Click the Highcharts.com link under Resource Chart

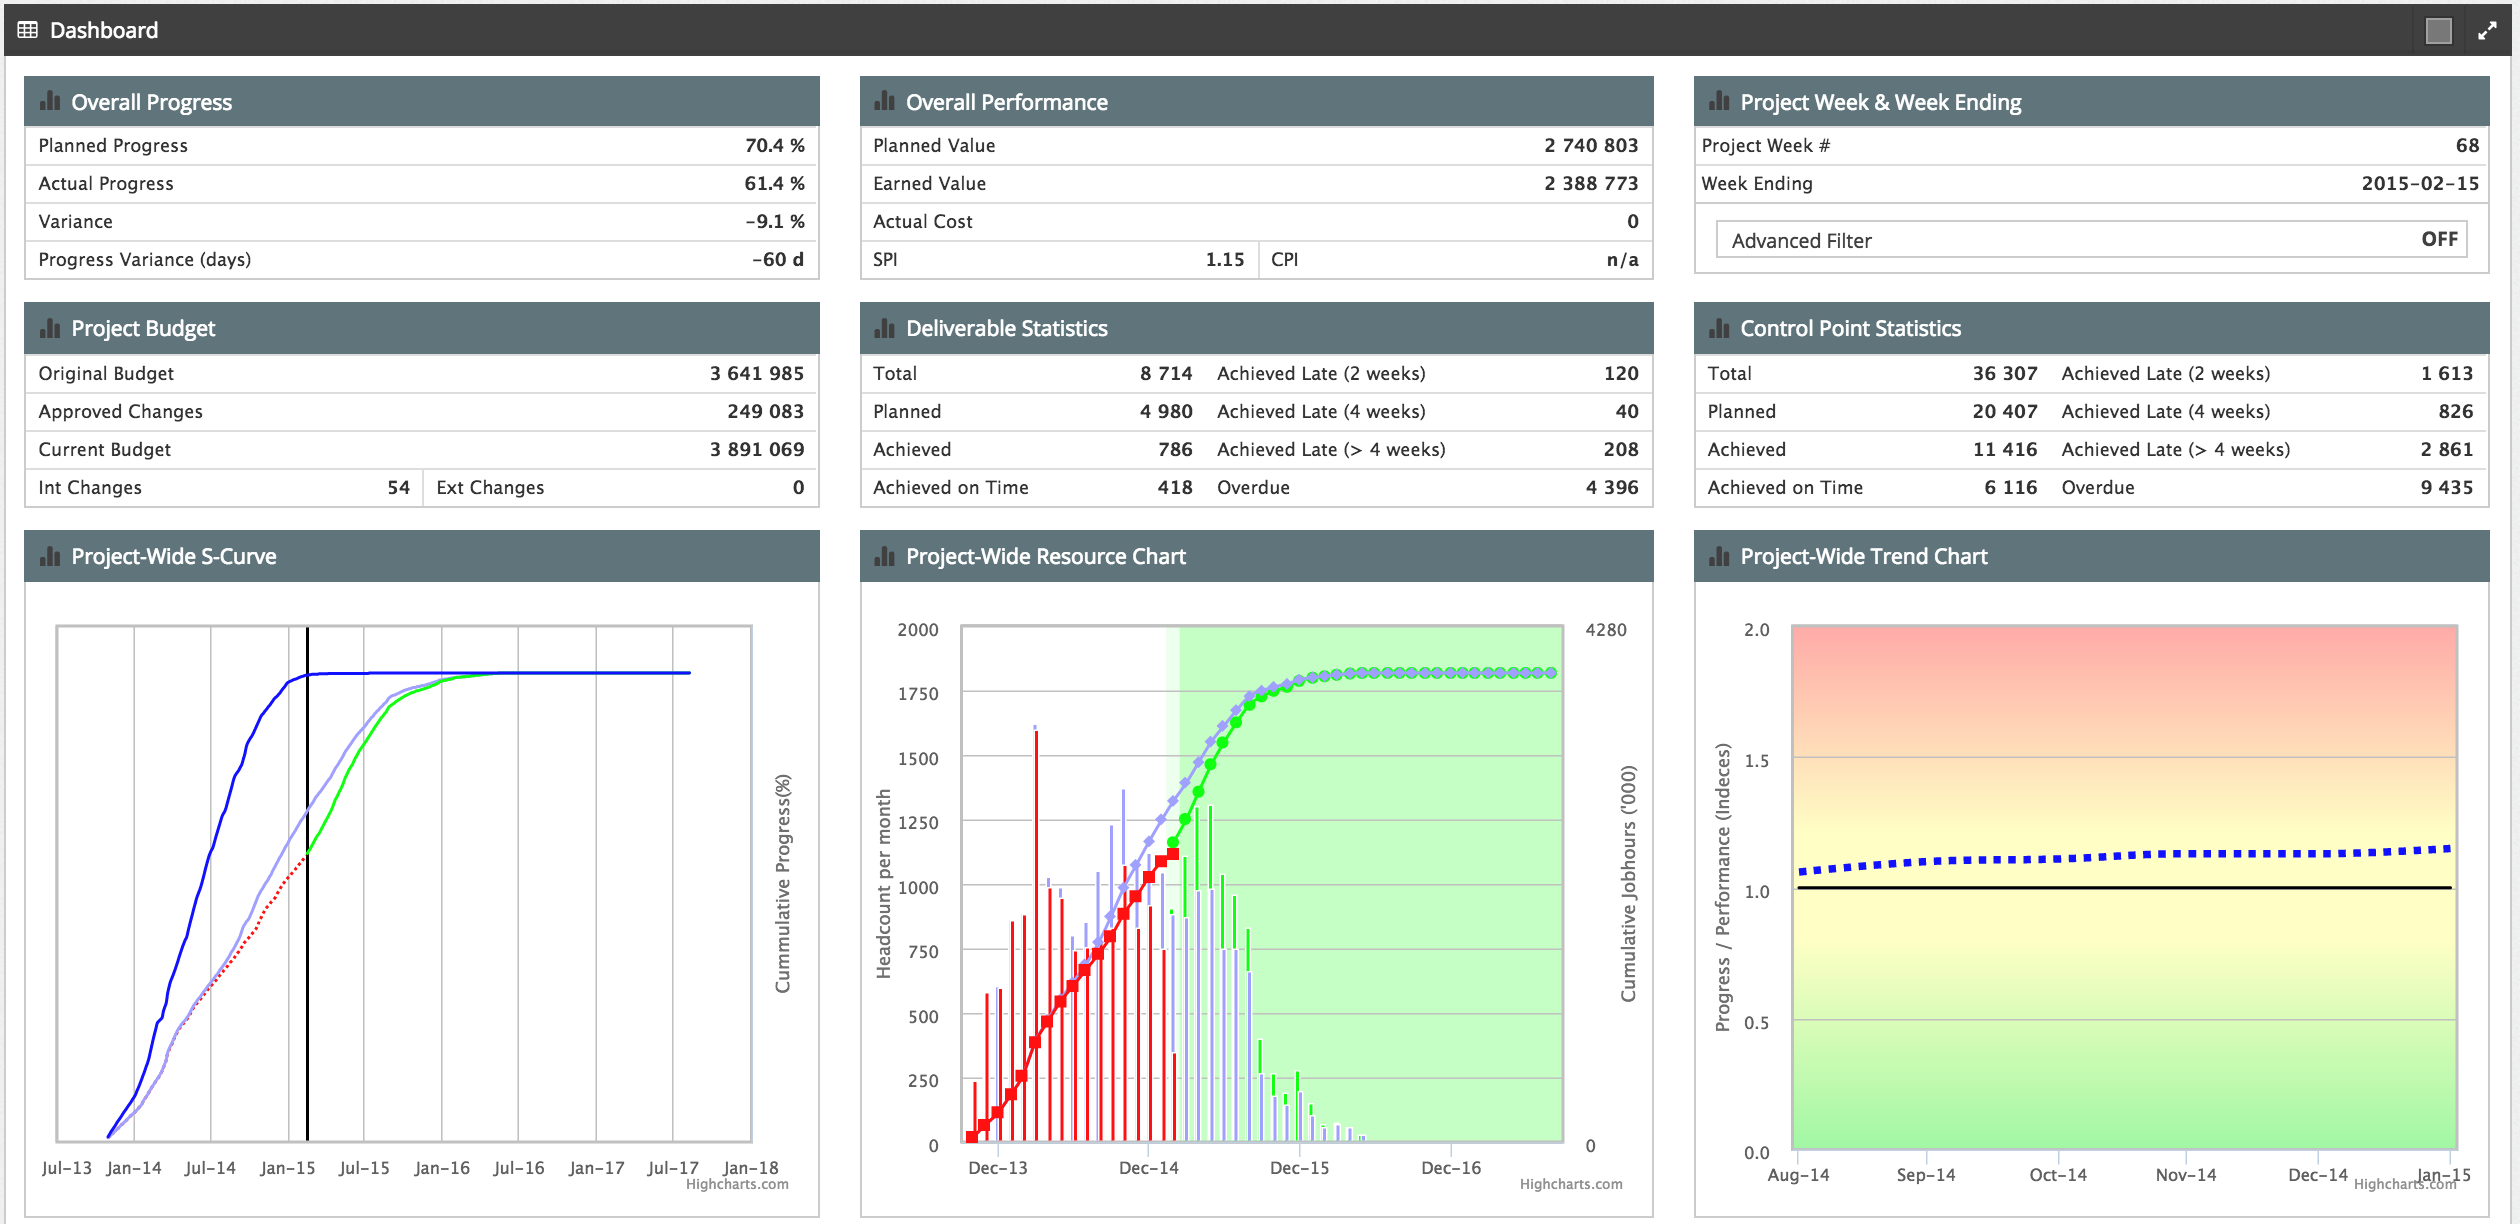pos(1571,1184)
